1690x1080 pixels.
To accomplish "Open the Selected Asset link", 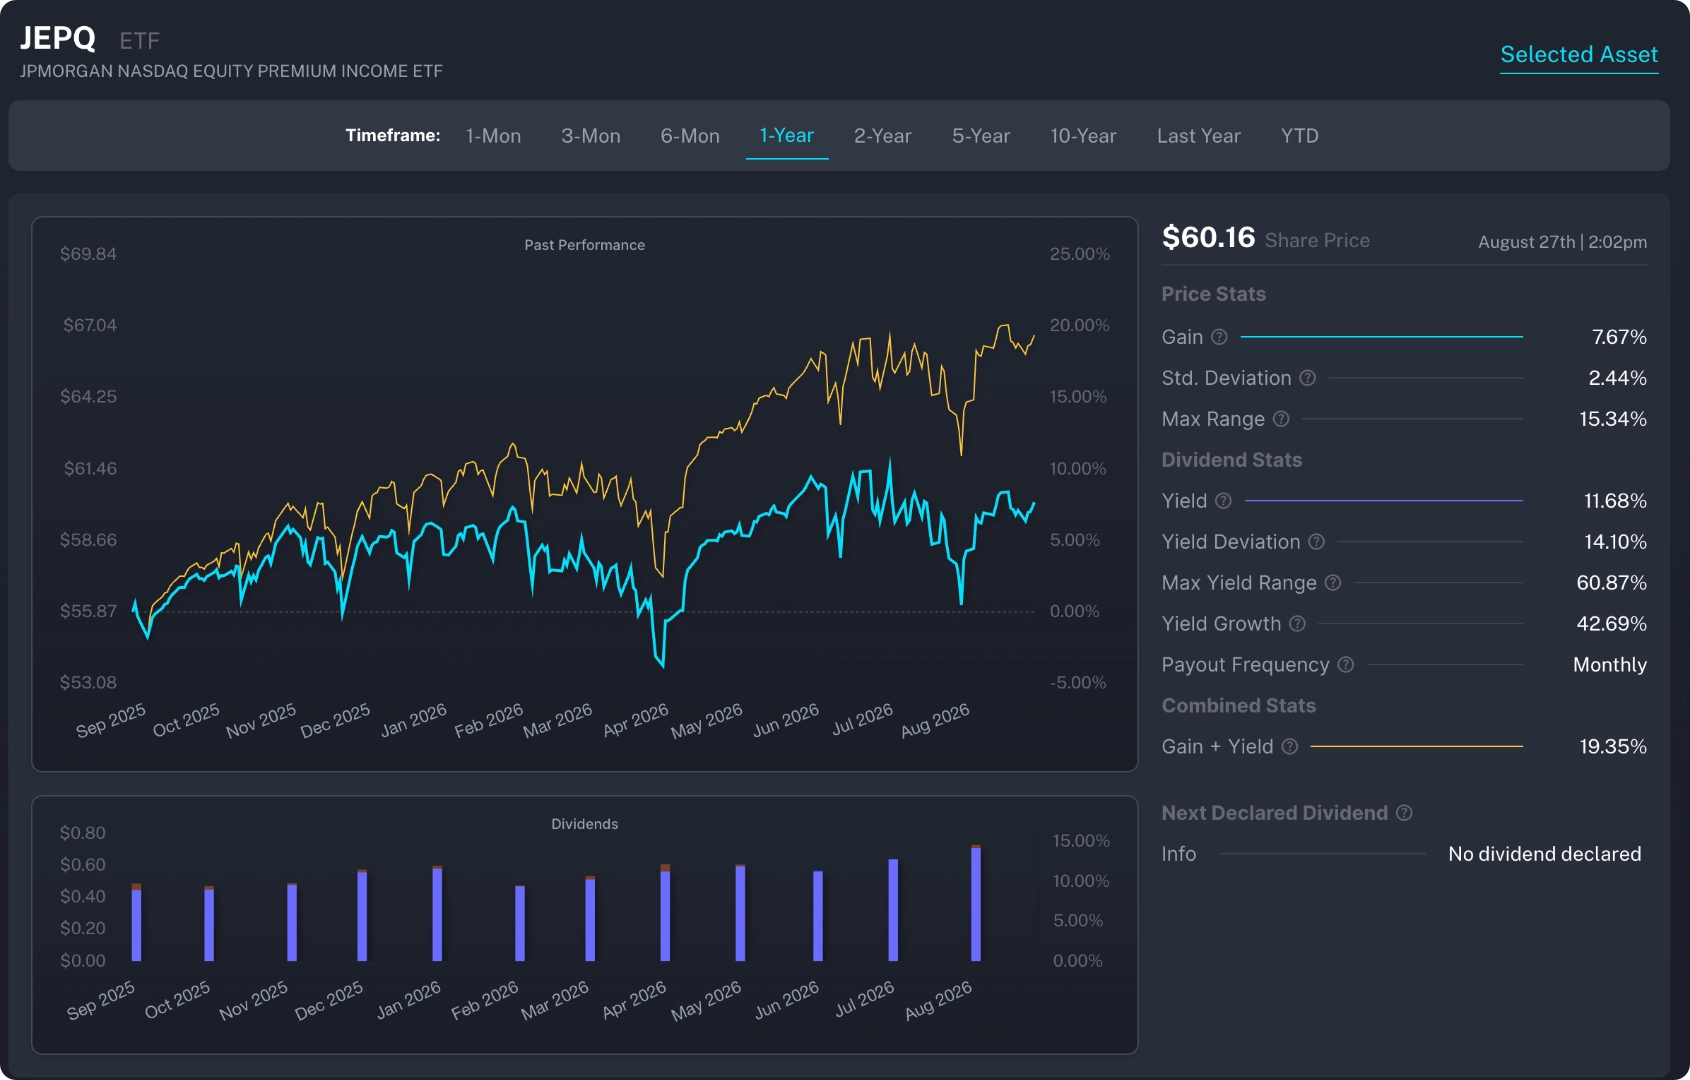I will coord(1579,55).
